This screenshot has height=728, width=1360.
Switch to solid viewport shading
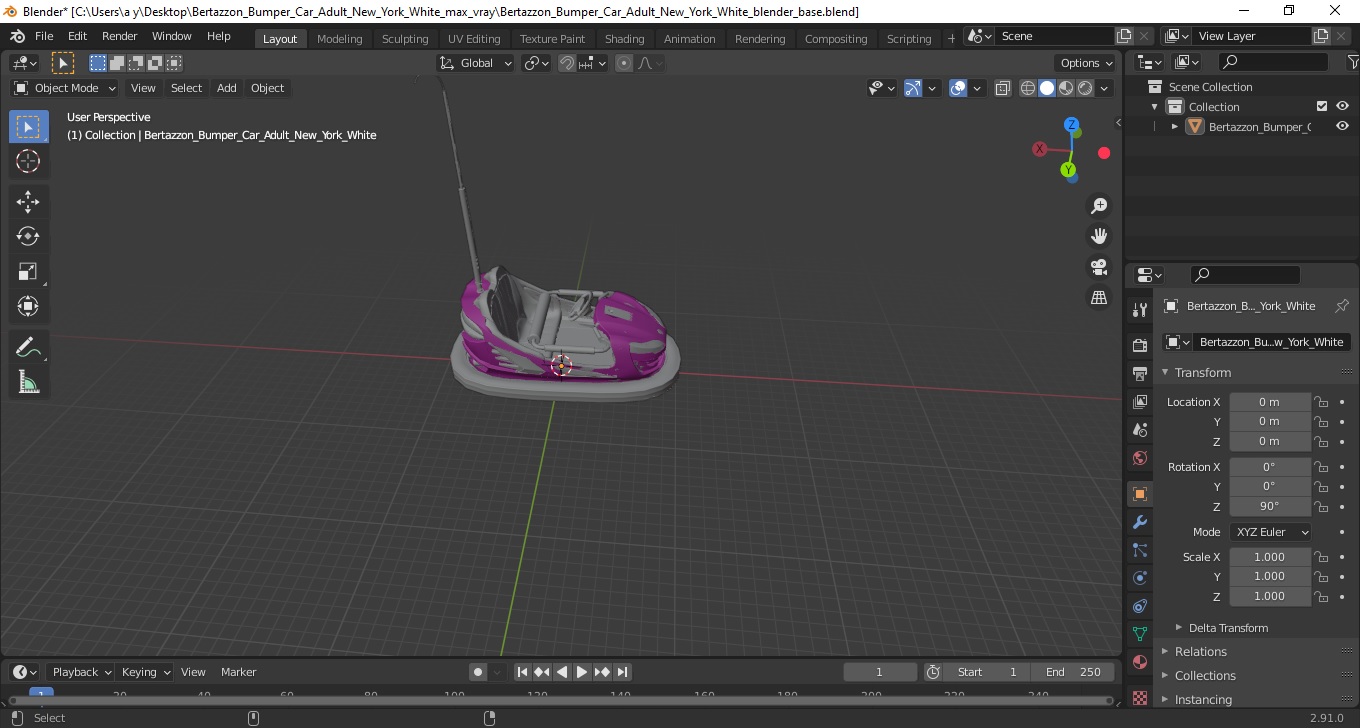pos(1047,88)
